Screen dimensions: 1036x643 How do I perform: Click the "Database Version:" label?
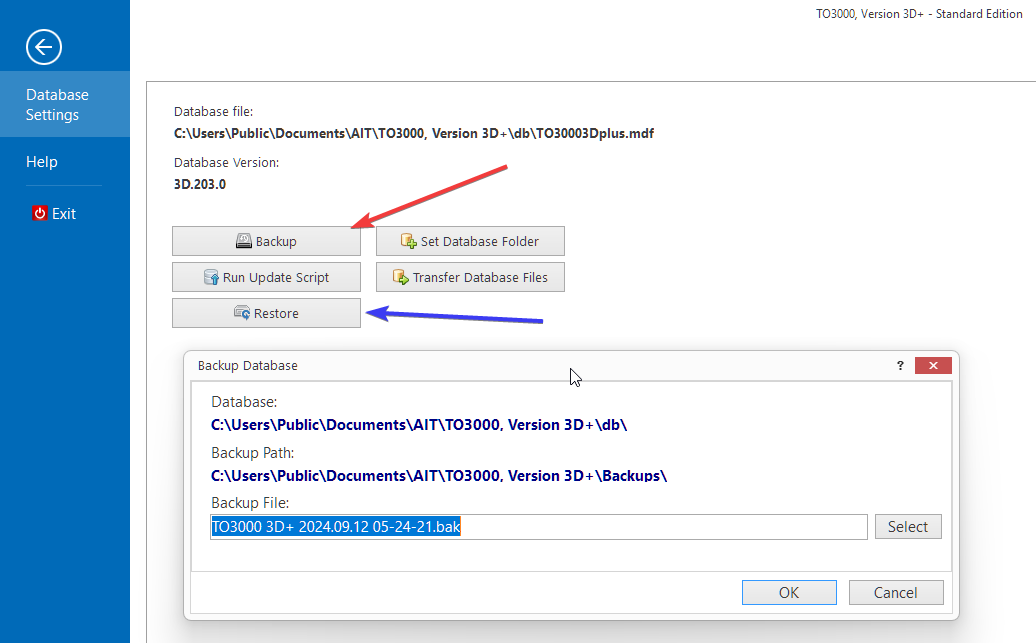(x=227, y=162)
